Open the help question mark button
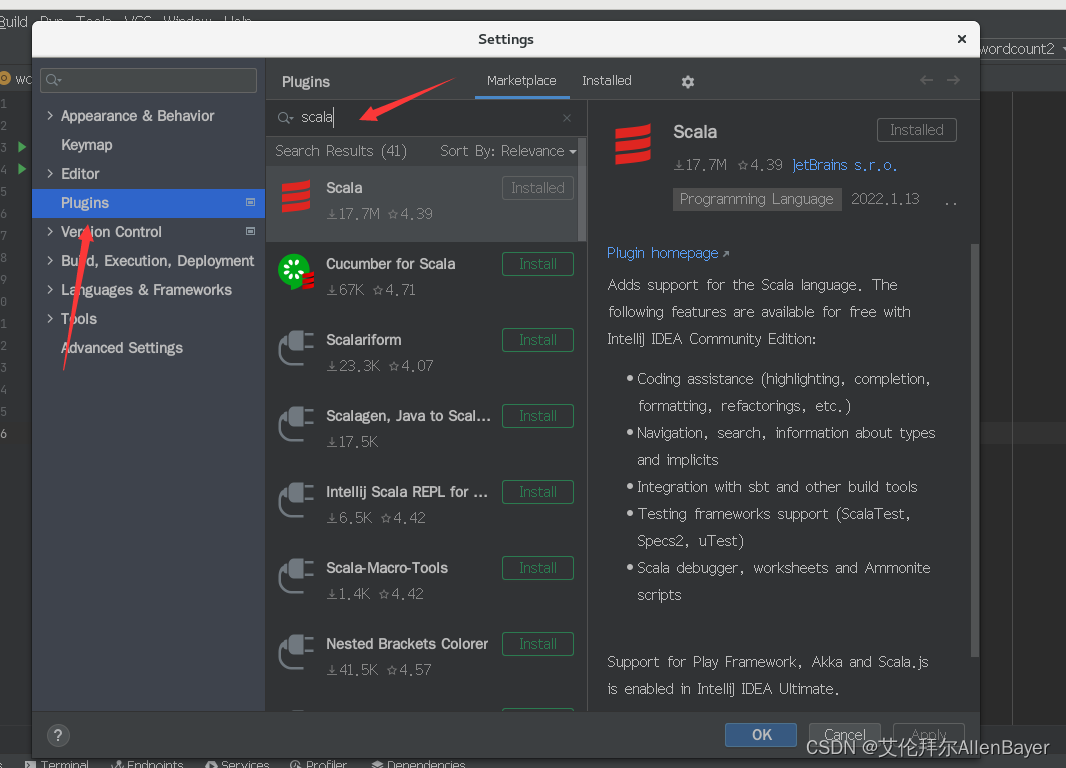This screenshot has width=1066, height=768. (x=58, y=735)
